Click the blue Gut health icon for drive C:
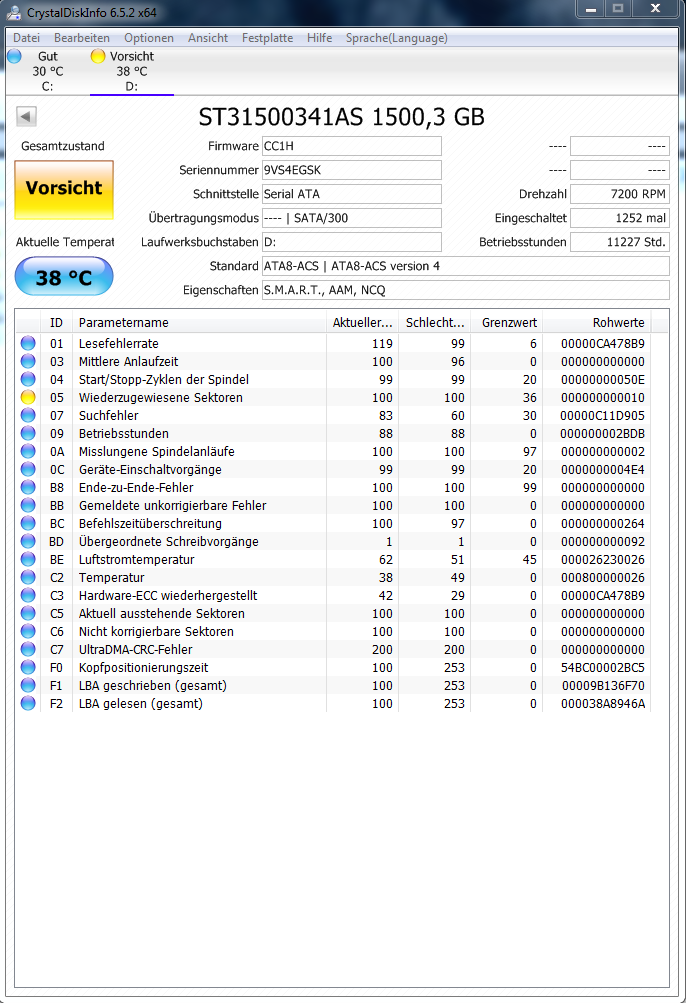Viewport: 686px width, 1003px height. click(14, 56)
